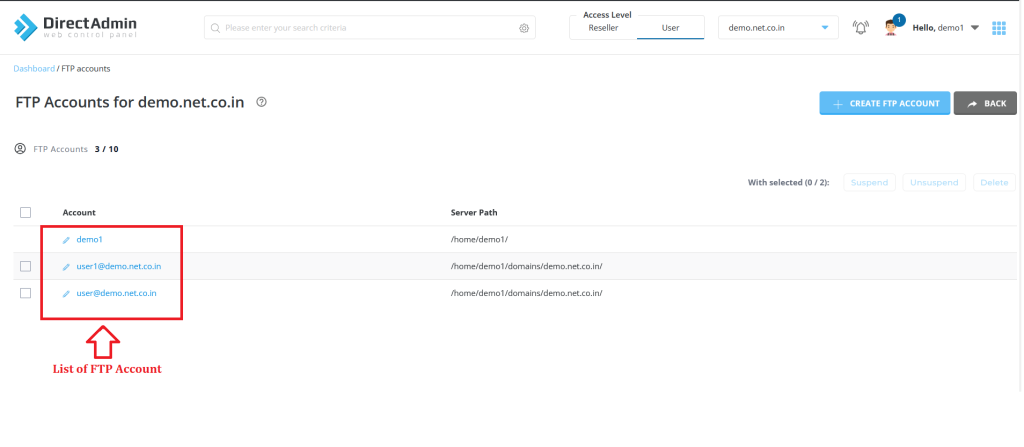Click the Server Path column header

click(474, 212)
